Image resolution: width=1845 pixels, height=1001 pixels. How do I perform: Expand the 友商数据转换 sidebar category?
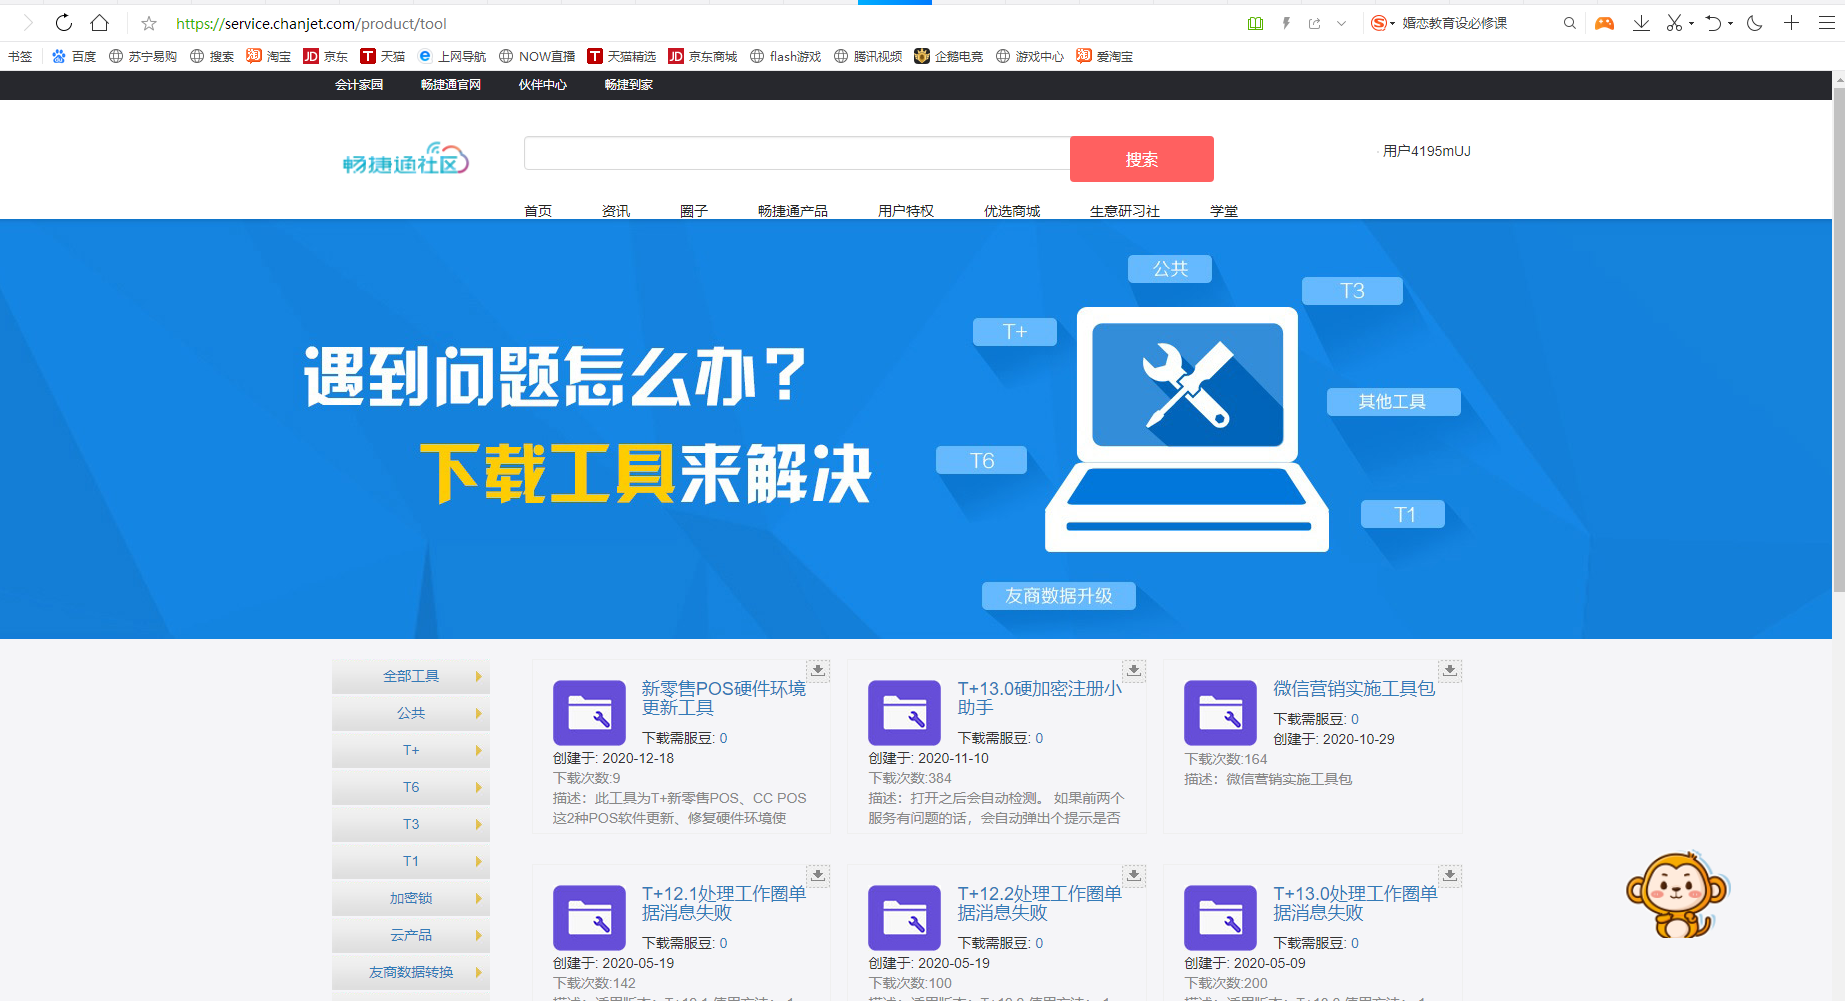point(411,972)
